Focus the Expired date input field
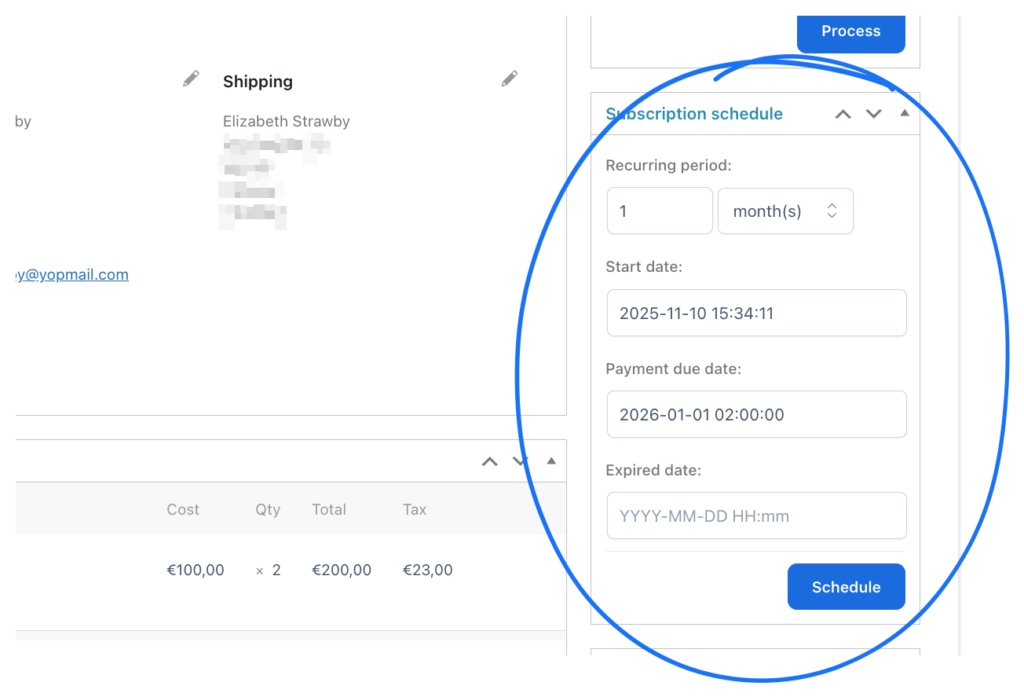The height and width of the screenshot is (697, 1024). pos(756,516)
